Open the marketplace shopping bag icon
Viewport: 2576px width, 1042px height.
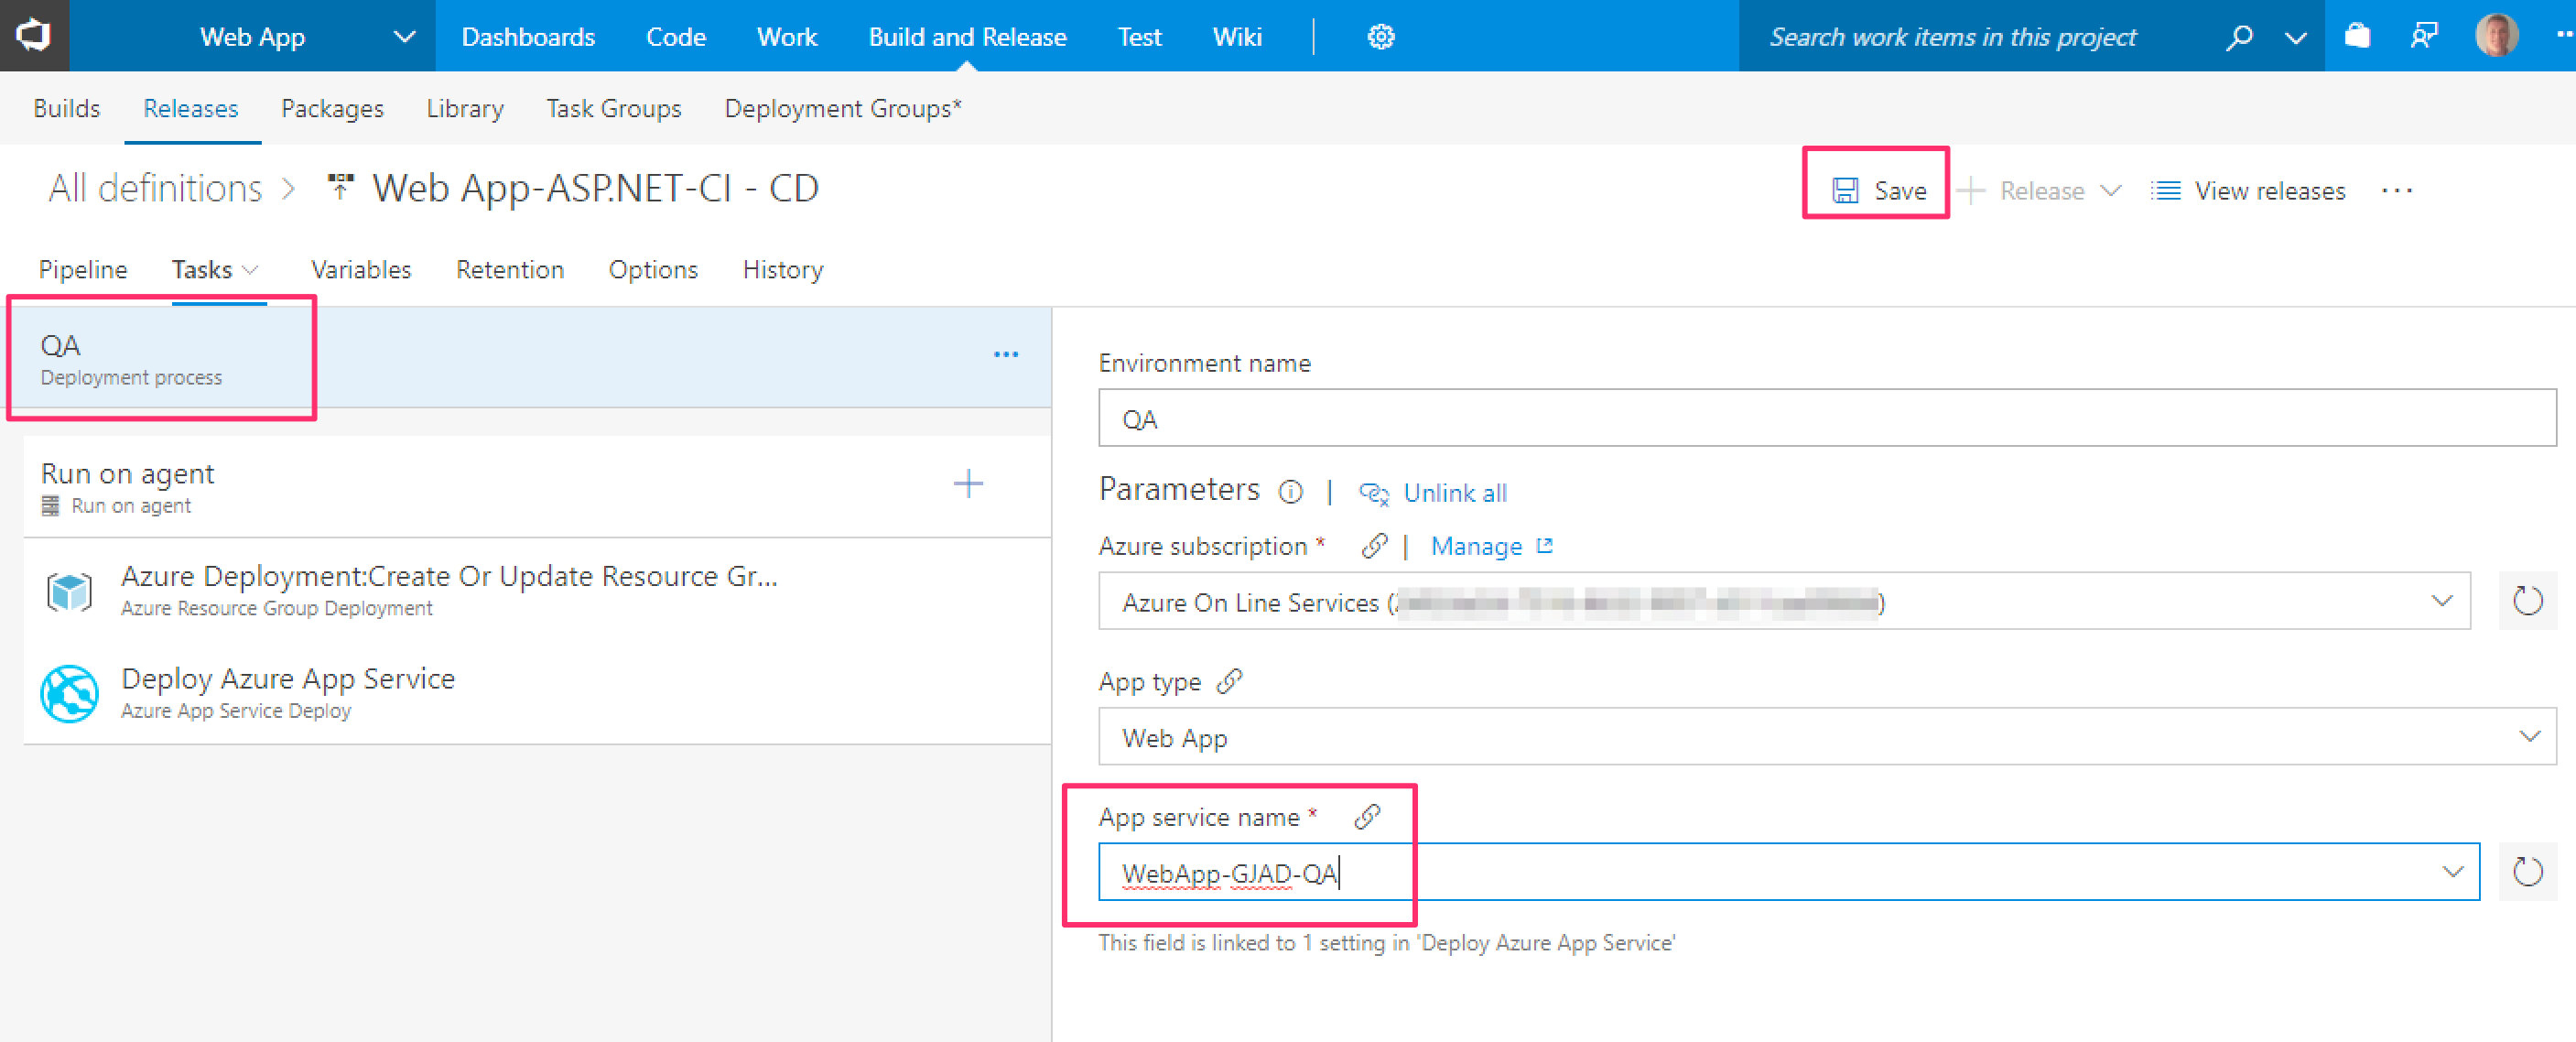(2357, 37)
